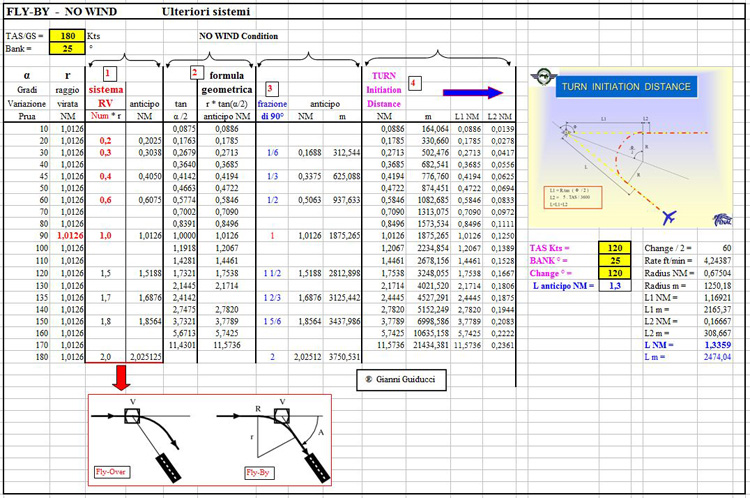Screen dimensions: 750x498
Task: Click the L2 NM value 0,2361
Action: coord(502,345)
